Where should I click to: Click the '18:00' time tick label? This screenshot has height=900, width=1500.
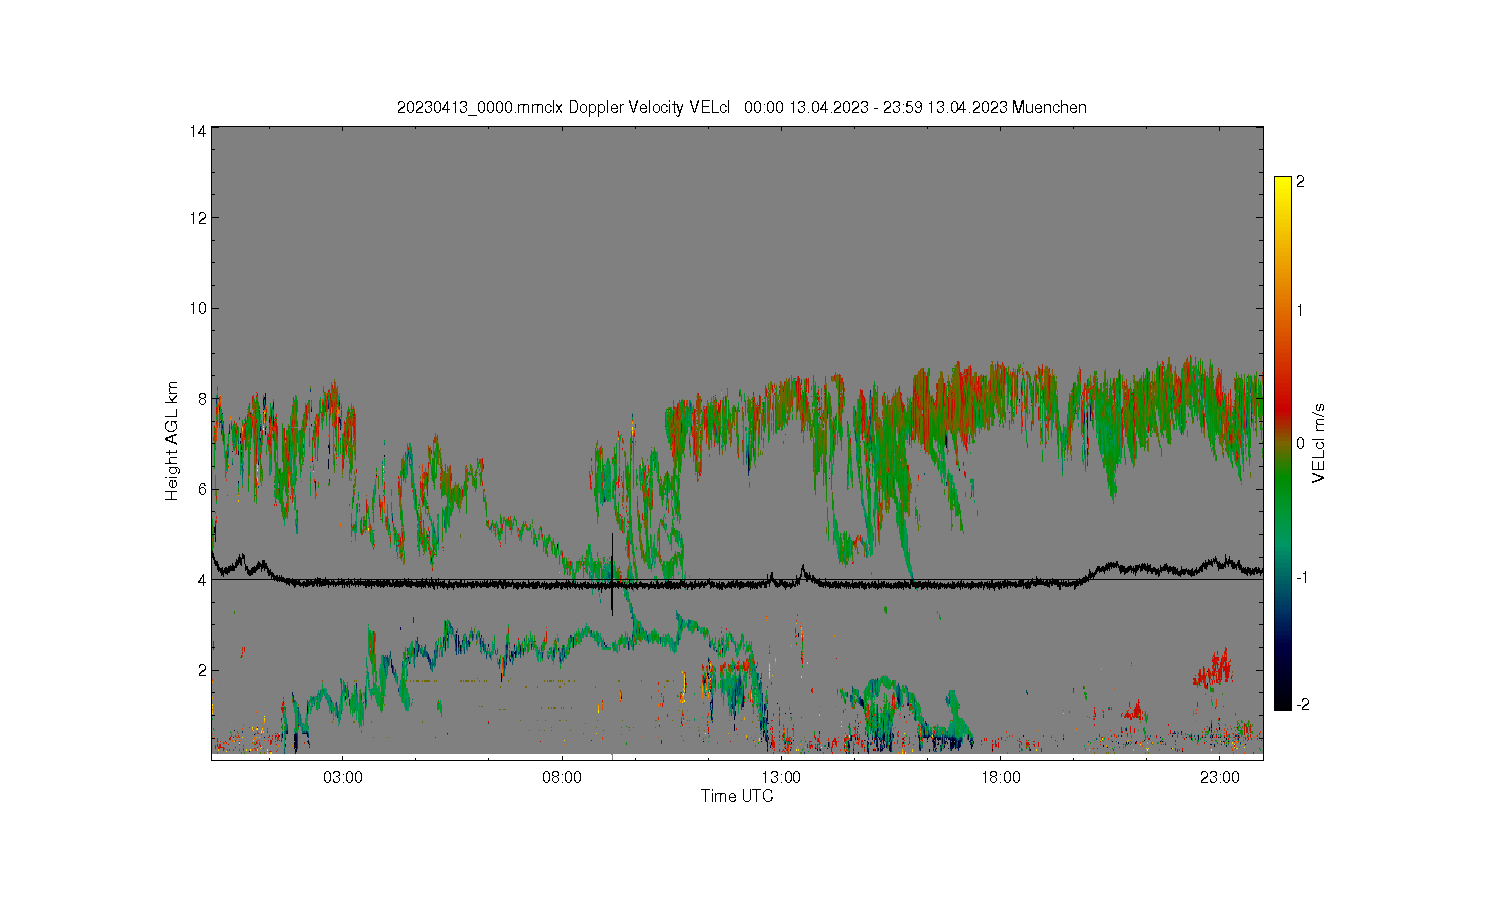tap(1000, 778)
